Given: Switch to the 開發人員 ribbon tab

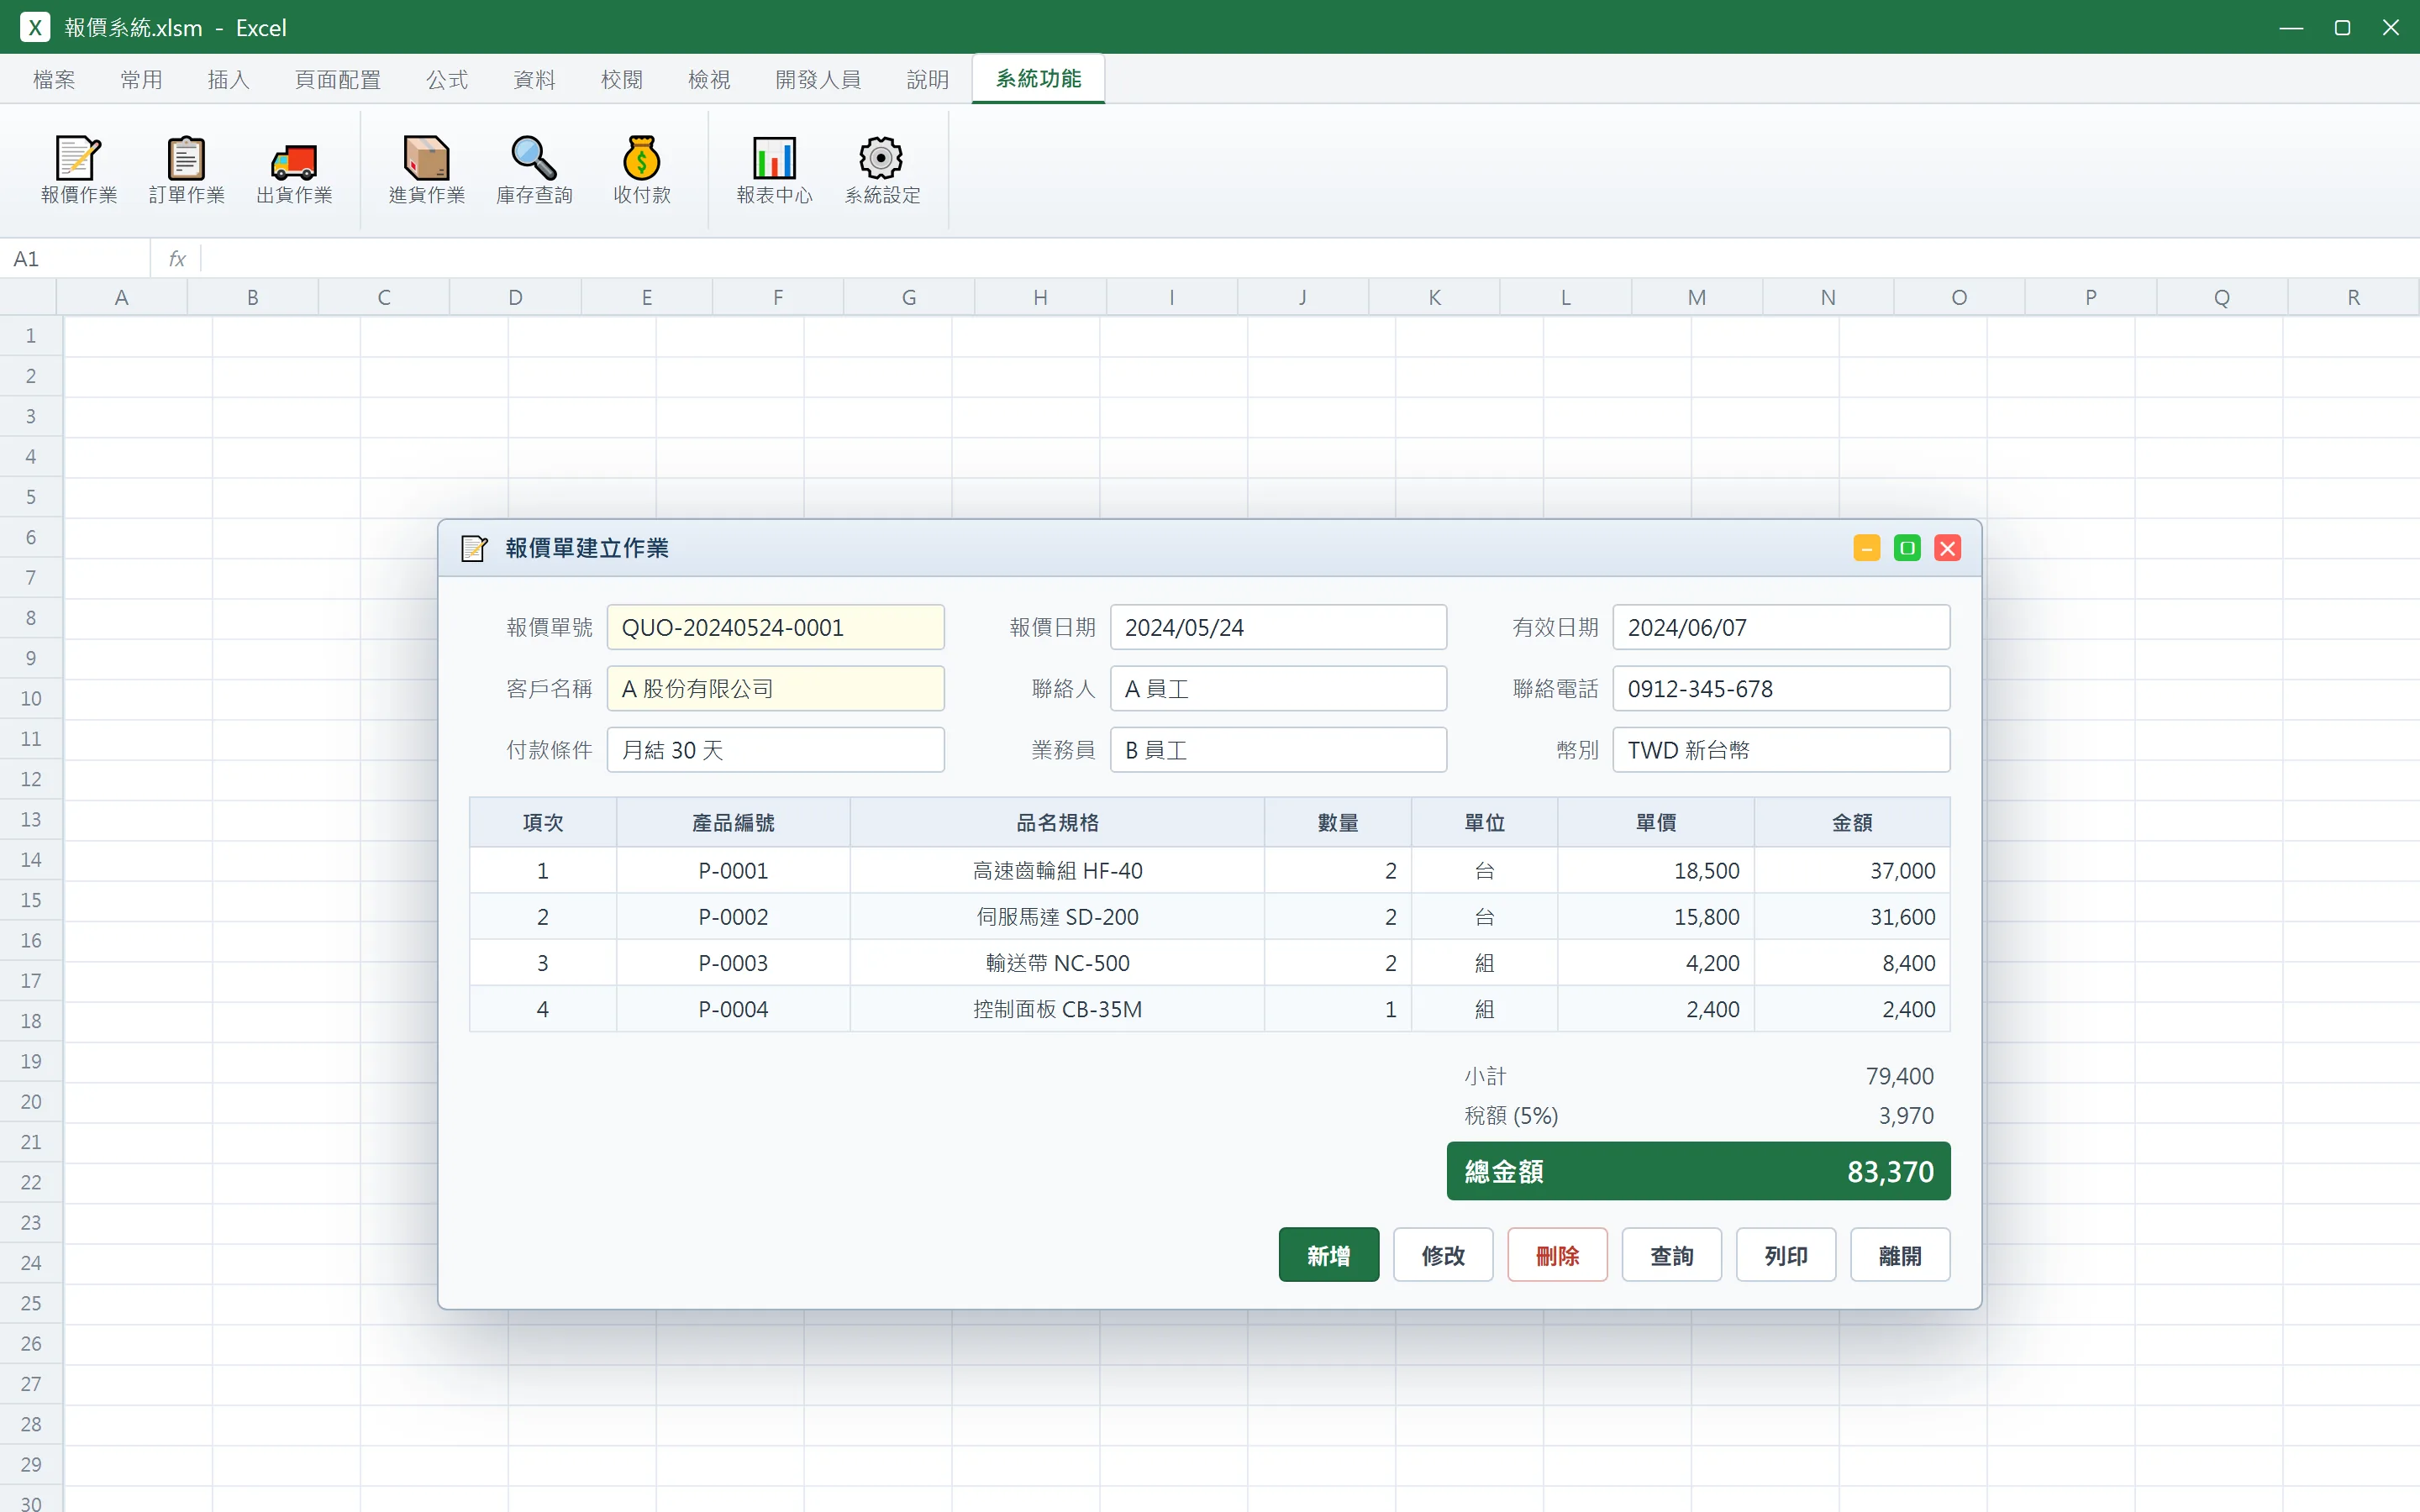Looking at the screenshot, I should [x=818, y=79].
